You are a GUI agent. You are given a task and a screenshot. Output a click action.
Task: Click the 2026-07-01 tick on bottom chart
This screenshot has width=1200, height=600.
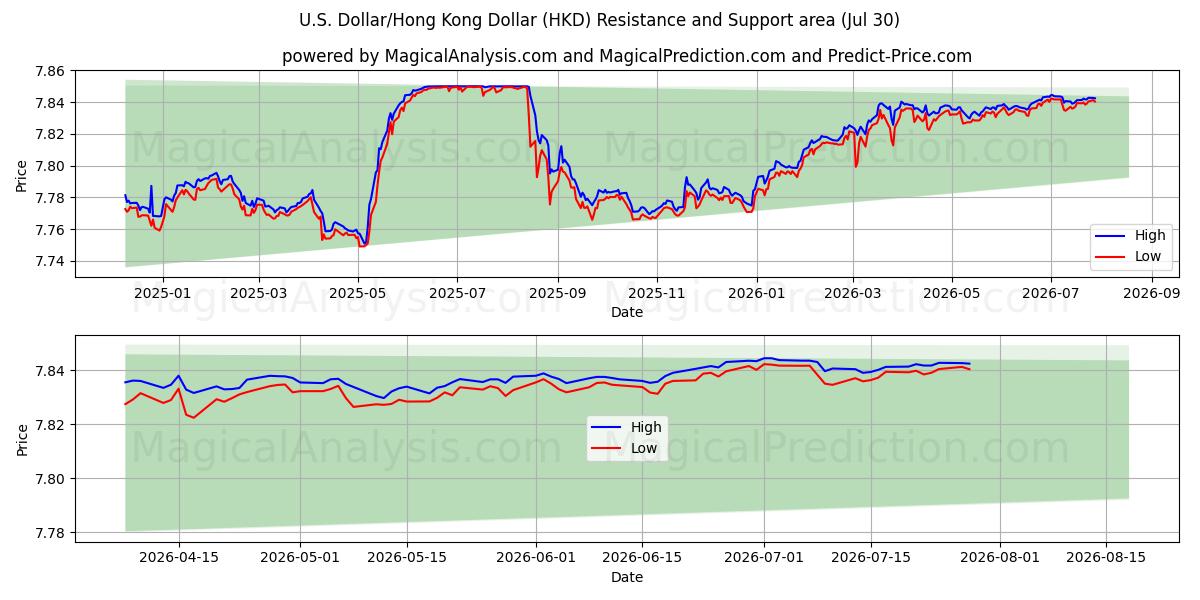pyautogui.click(x=764, y=560)
